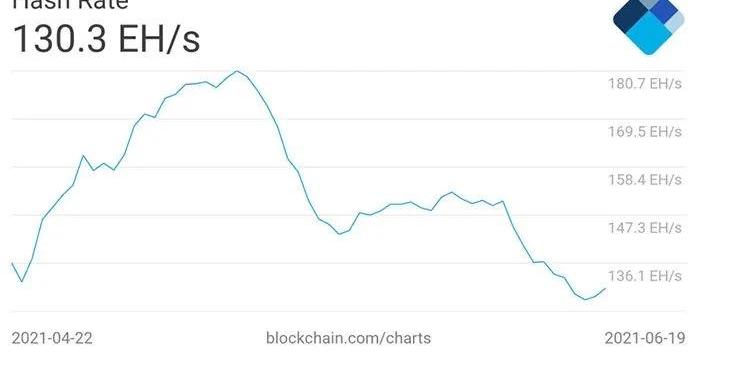Click the trough in the middle of the chart

[x=340, y=234]
